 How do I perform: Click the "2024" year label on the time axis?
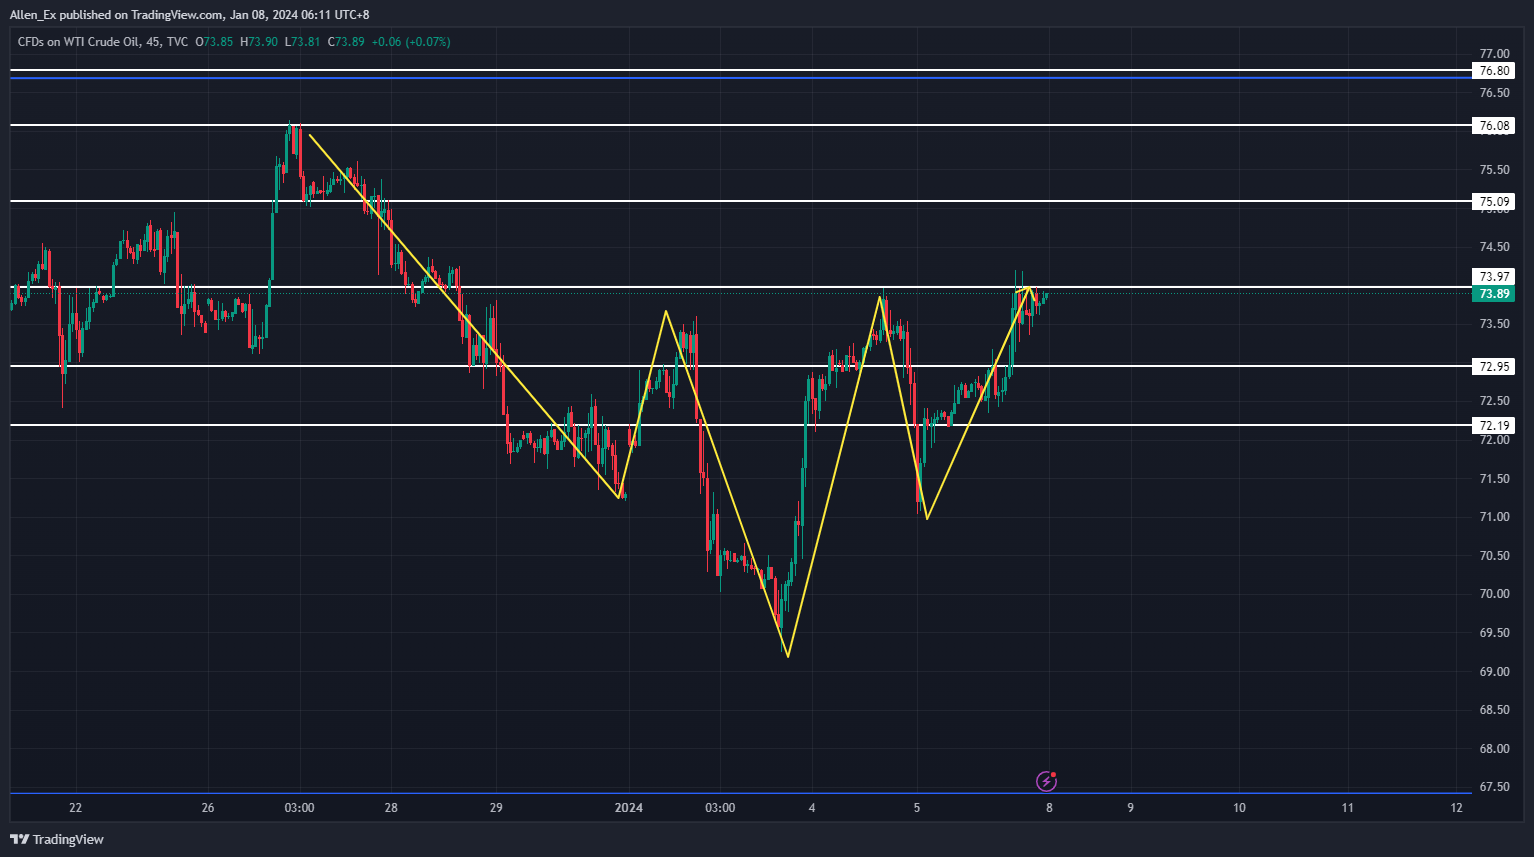[629, 808]
